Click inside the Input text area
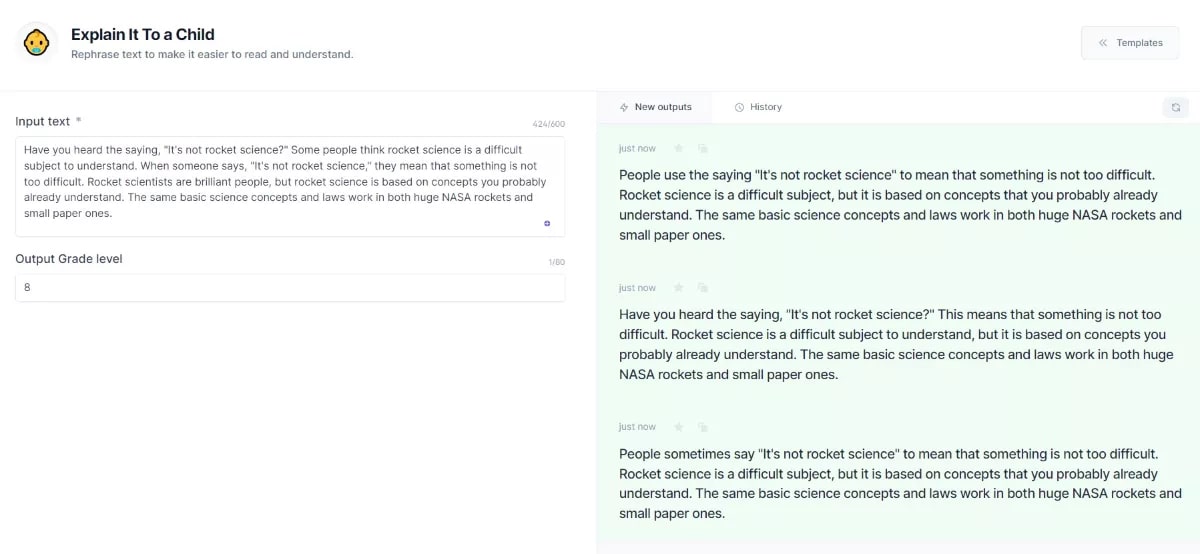 pyautogui.click(x=290, y=186)
